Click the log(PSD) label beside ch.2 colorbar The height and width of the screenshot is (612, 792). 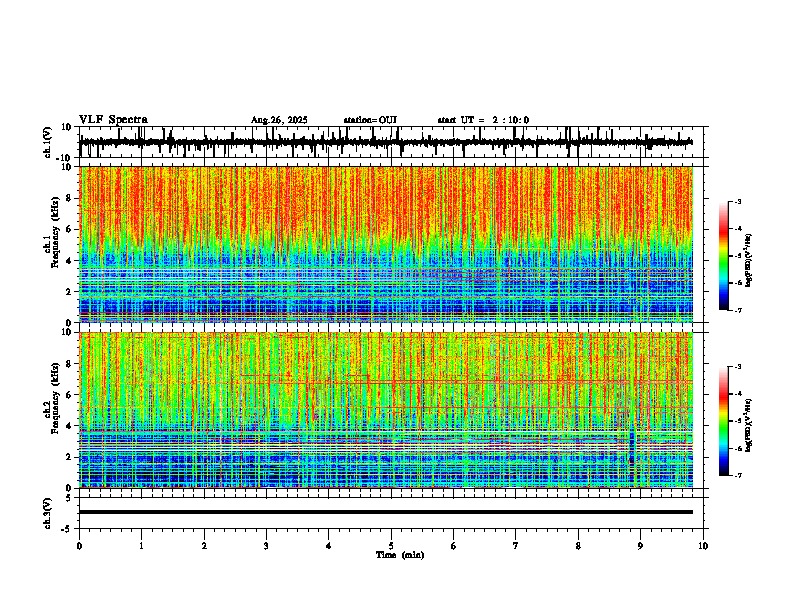(x=749, y=425)
